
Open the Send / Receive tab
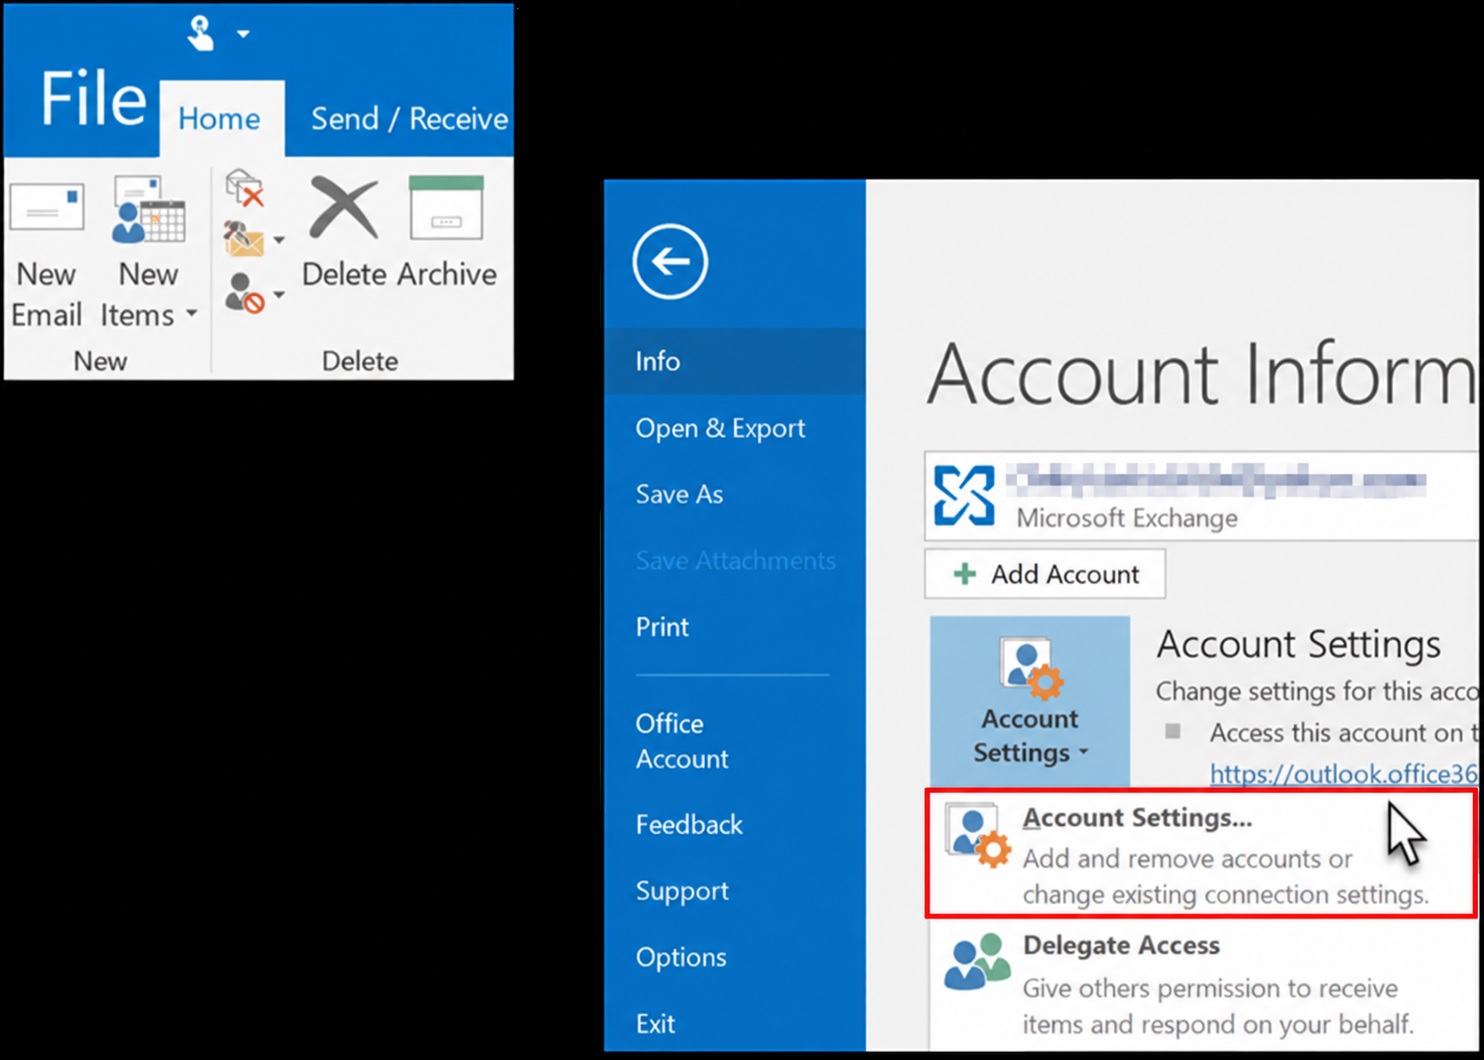[x=409, y=118]
